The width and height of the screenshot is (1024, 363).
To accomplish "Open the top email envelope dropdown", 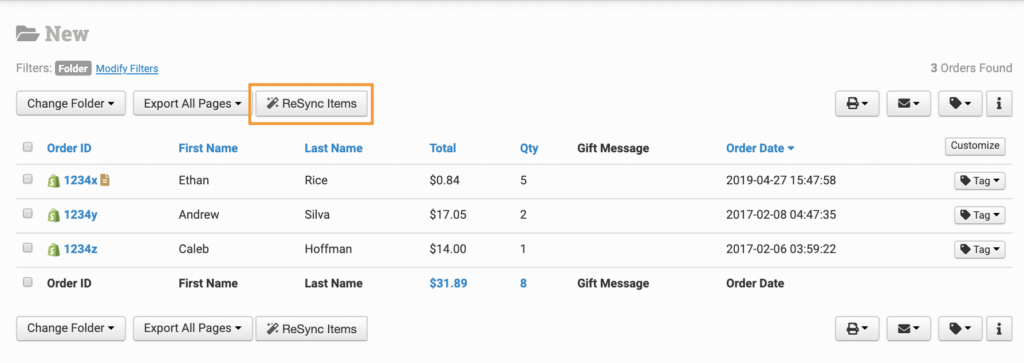I will click(x=908, y=104).
